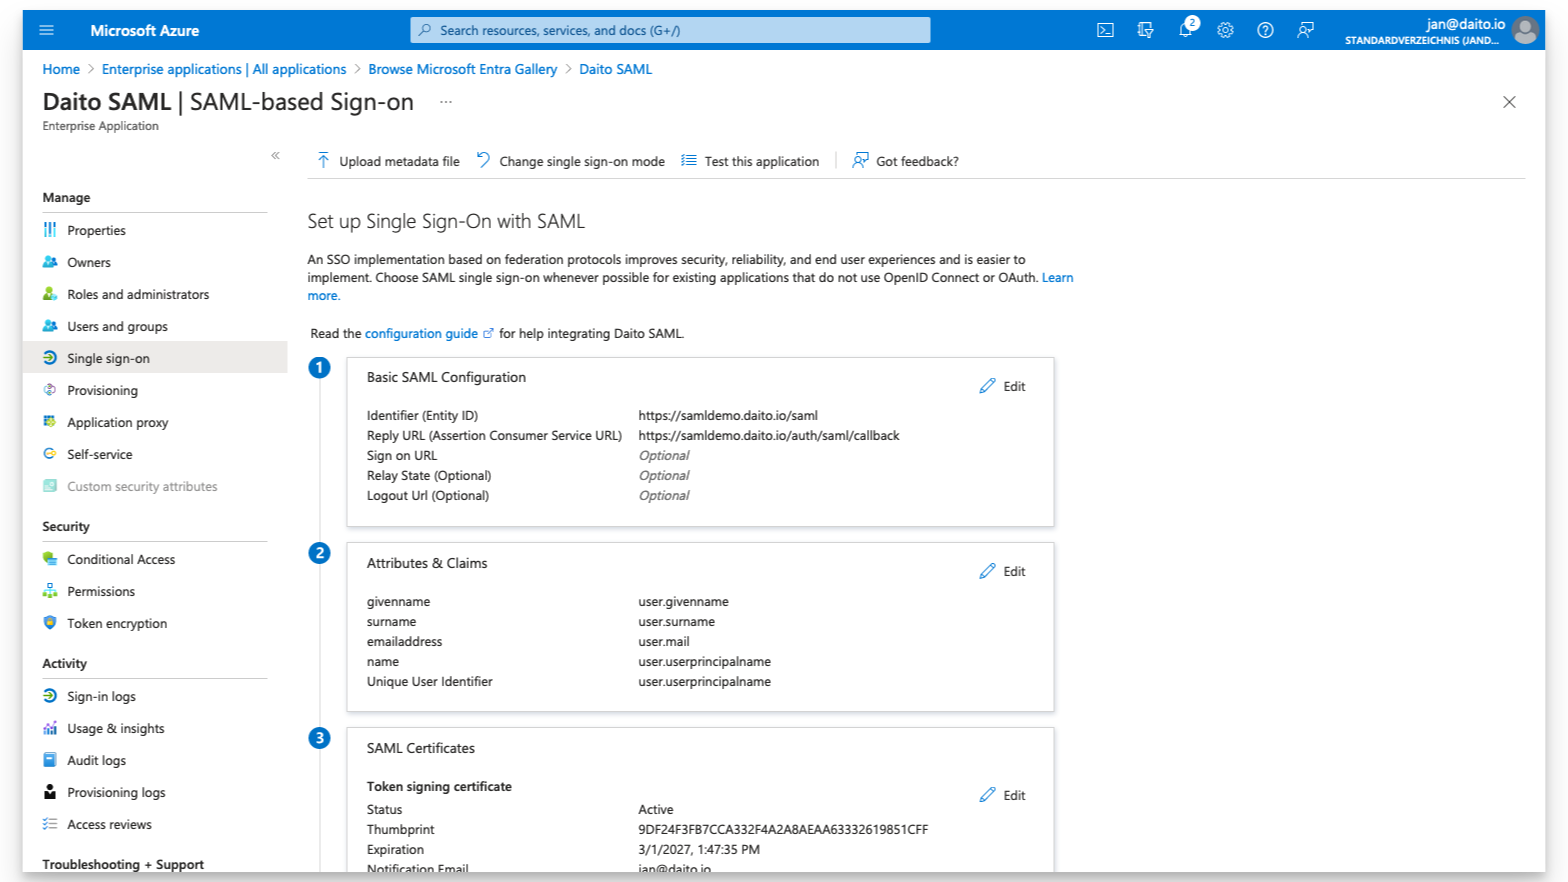Viewport: 1568px width, 882px height.
Task: Click the Self-service icon
Action: click(x=50, y=454)
